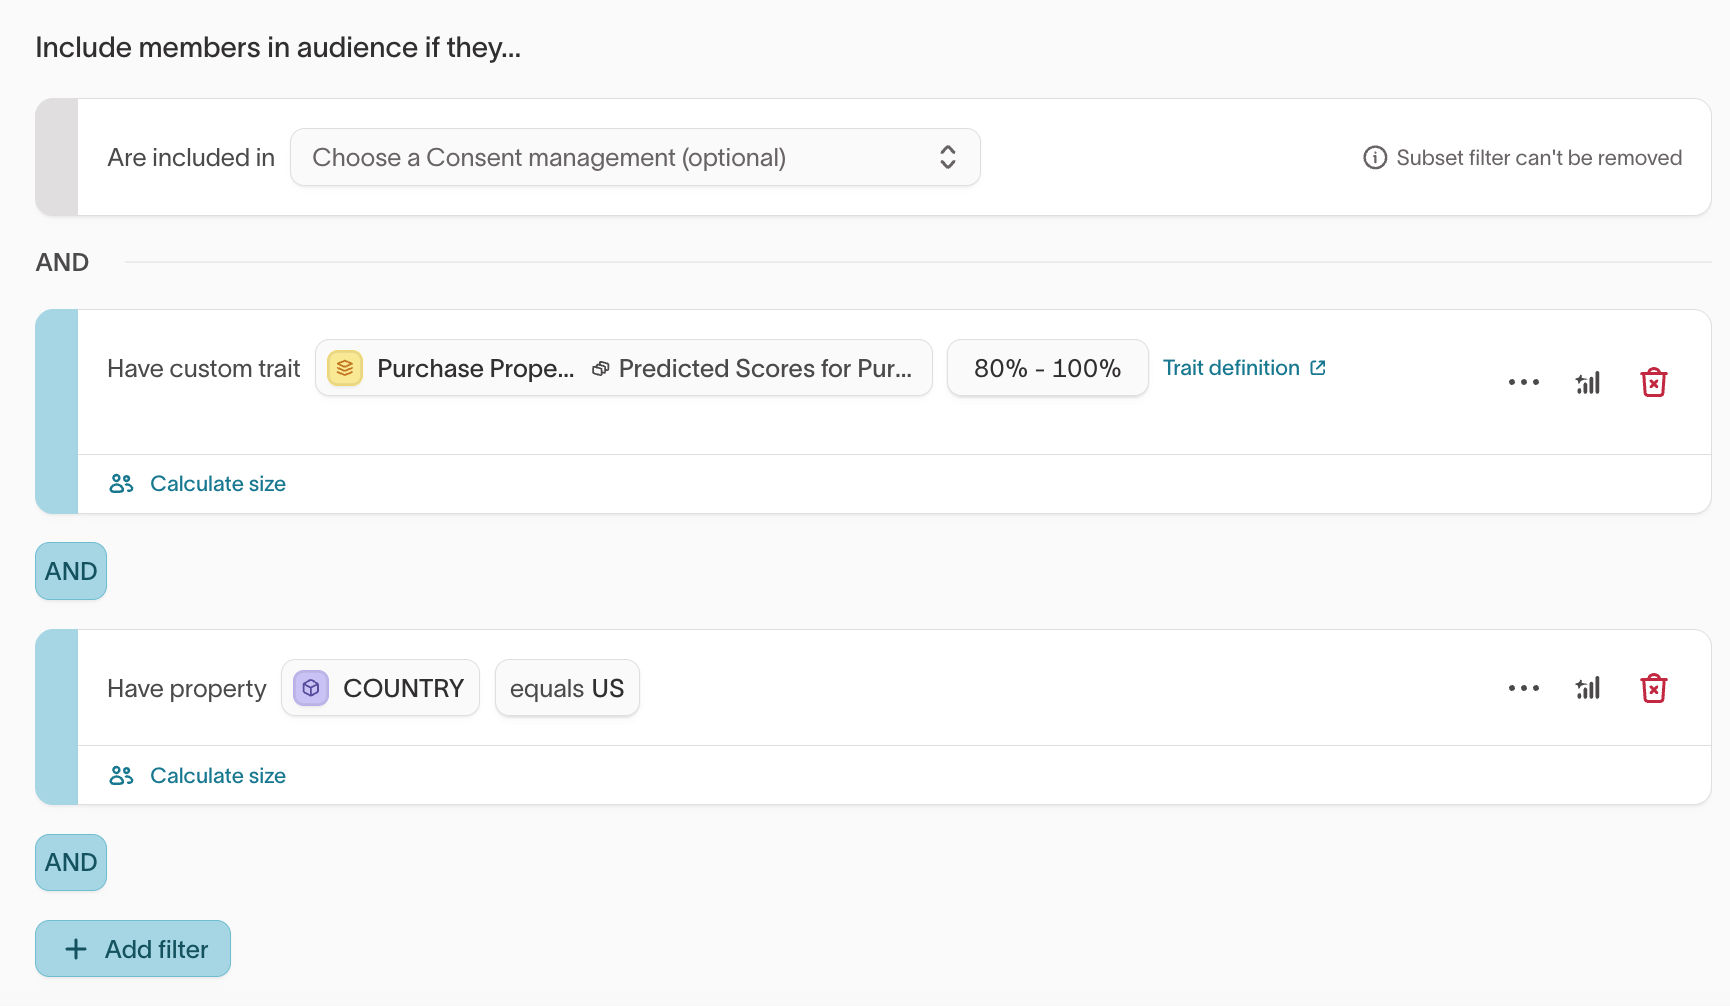The image size is (1730, 1006).
Task: Delete the COUNTRY property filter
Action: tap(1654, 688)
